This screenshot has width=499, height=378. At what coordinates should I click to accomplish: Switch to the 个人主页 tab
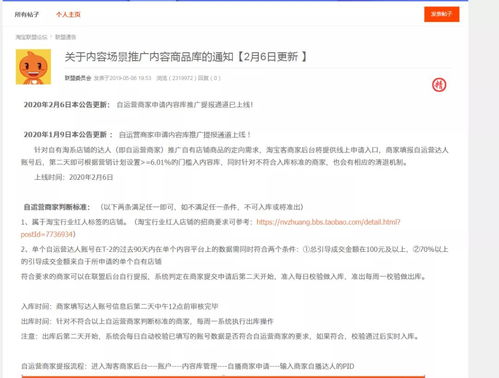click(x=68, y=14)
